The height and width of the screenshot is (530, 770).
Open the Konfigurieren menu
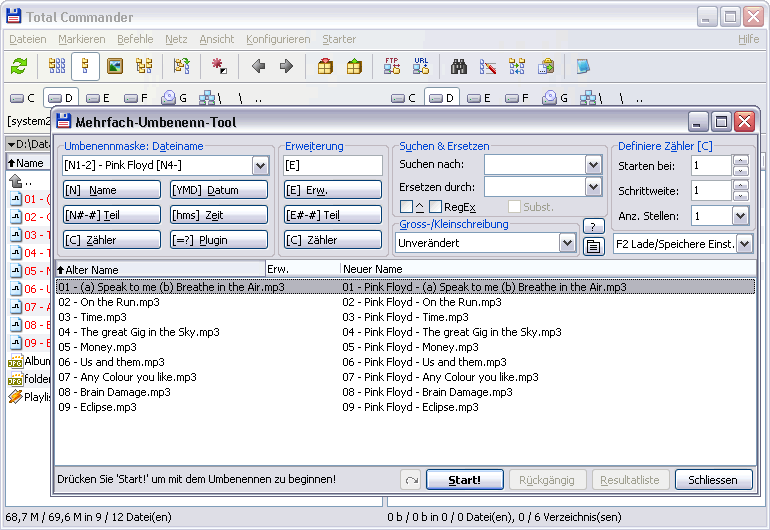278,39
